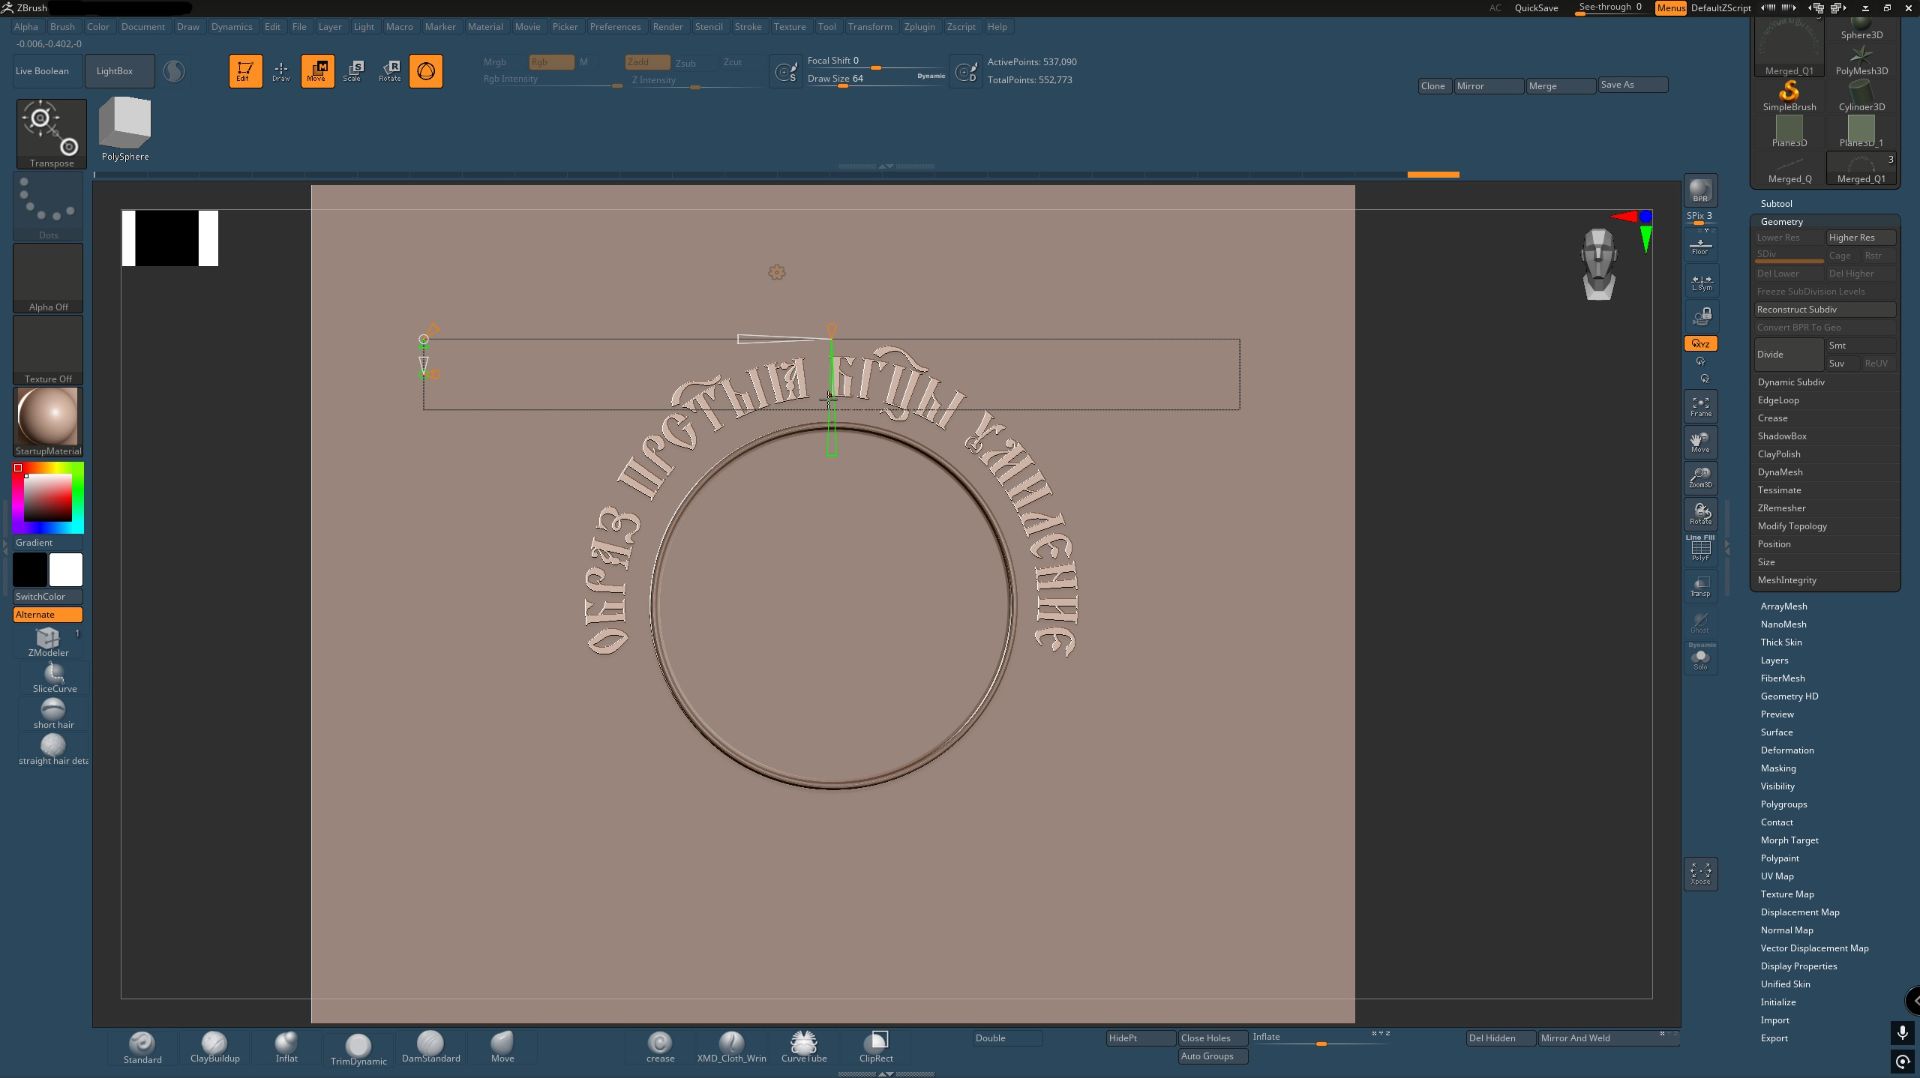The image size is (1920, 1078).
Task: Expand the Masking palette
Action: coord(1778,769)
